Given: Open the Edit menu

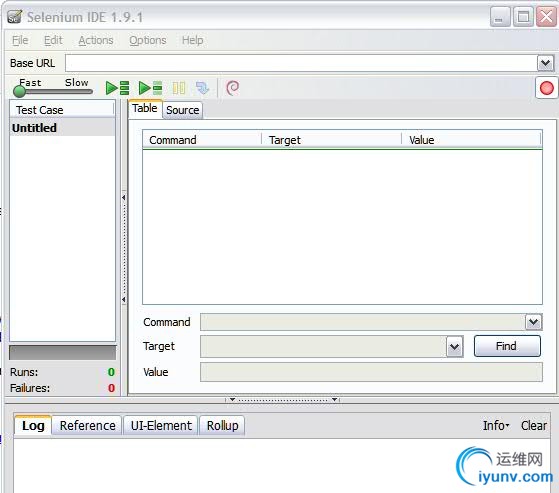Looking at the screenshot, I should coord(53,40).
